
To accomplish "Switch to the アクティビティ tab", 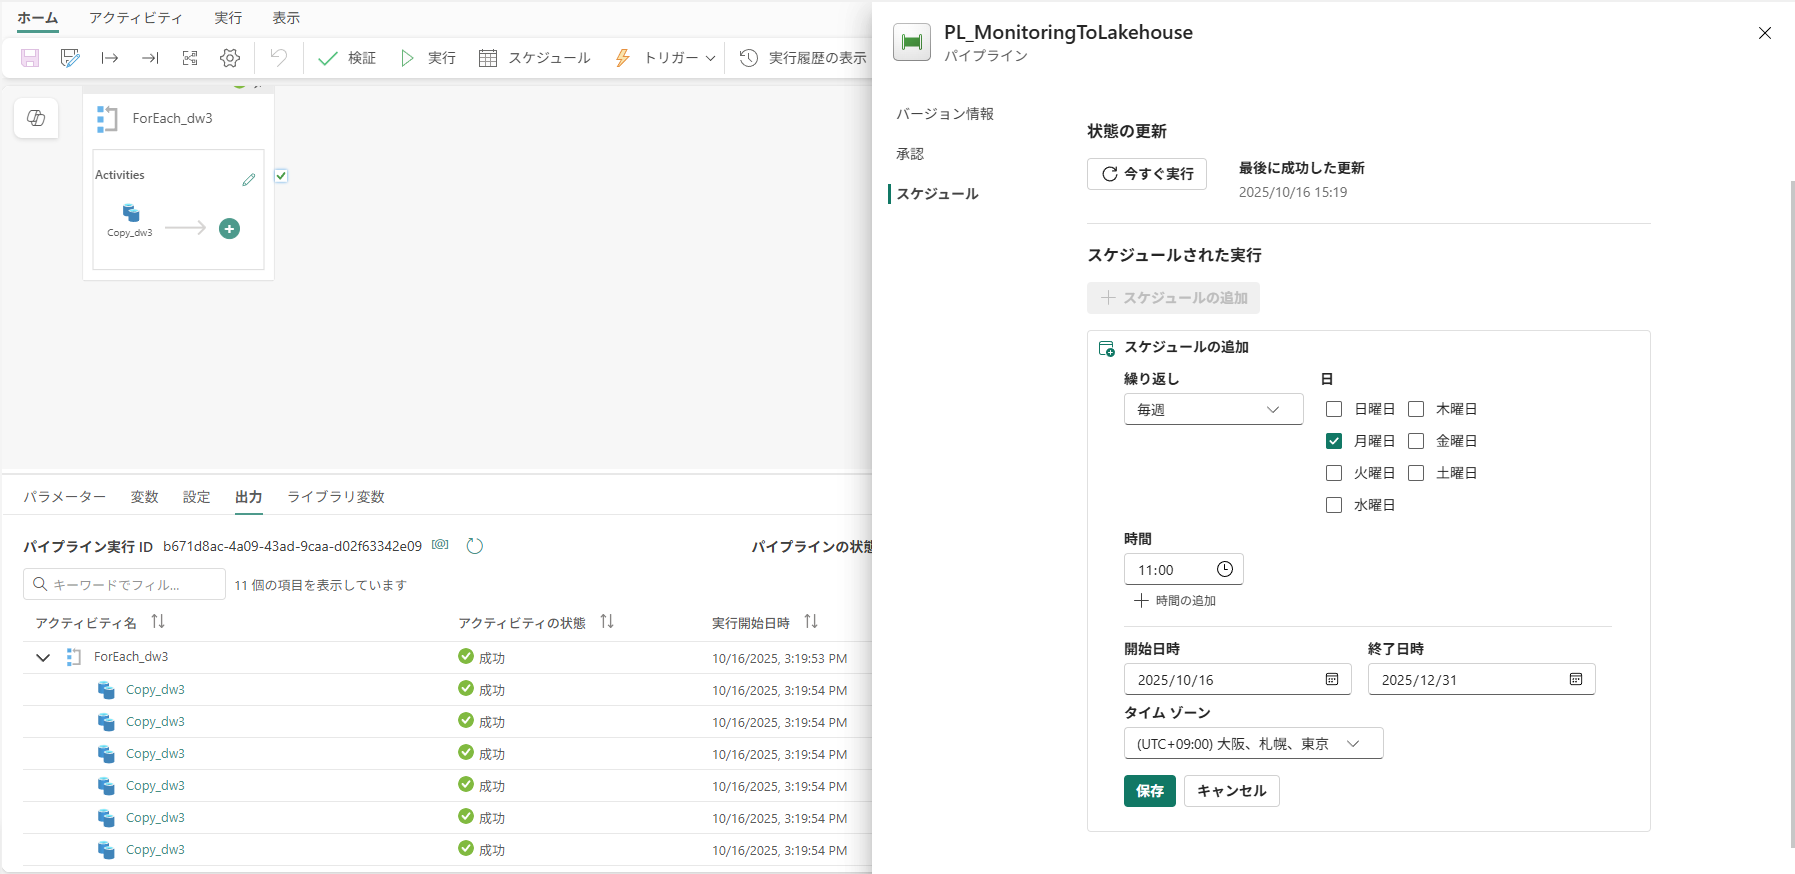I will point(136,18).
